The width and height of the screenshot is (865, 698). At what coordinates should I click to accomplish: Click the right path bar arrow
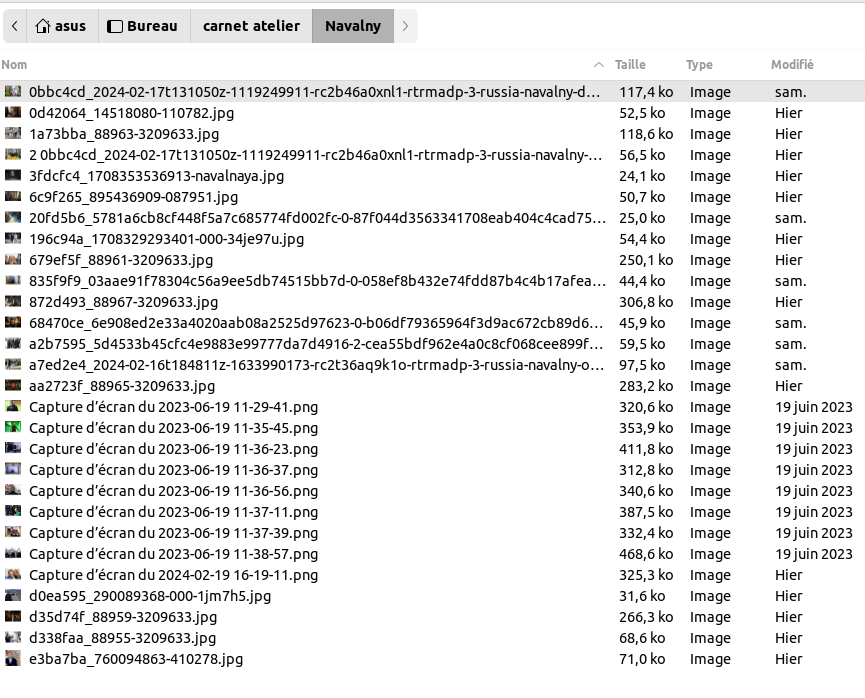click(x=405, y=26)
